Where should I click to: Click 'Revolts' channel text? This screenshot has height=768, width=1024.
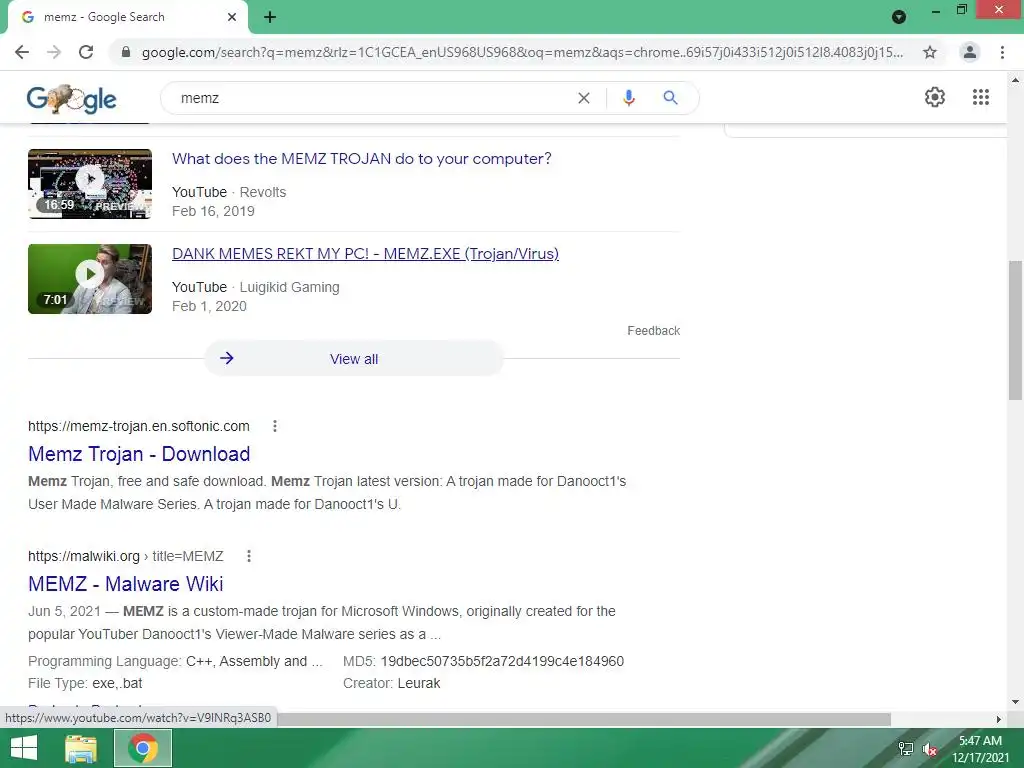click(x=263, y=192)
